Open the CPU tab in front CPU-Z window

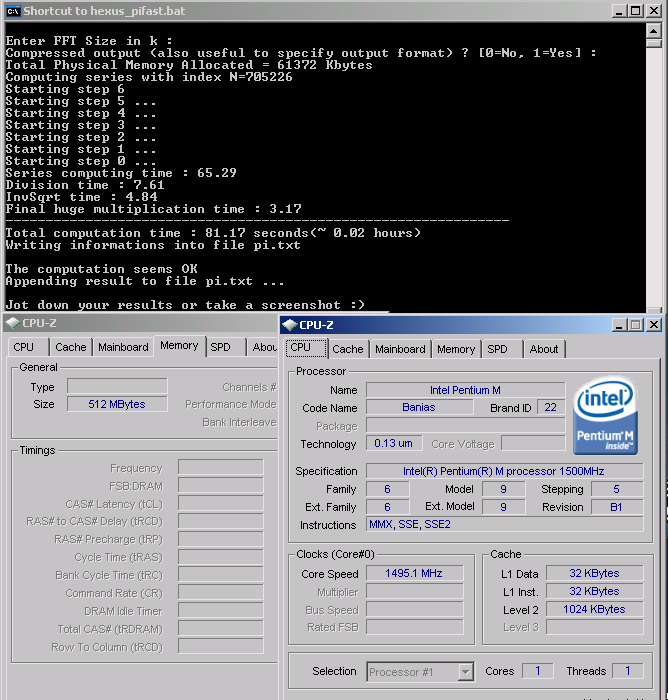pos(306,348)
